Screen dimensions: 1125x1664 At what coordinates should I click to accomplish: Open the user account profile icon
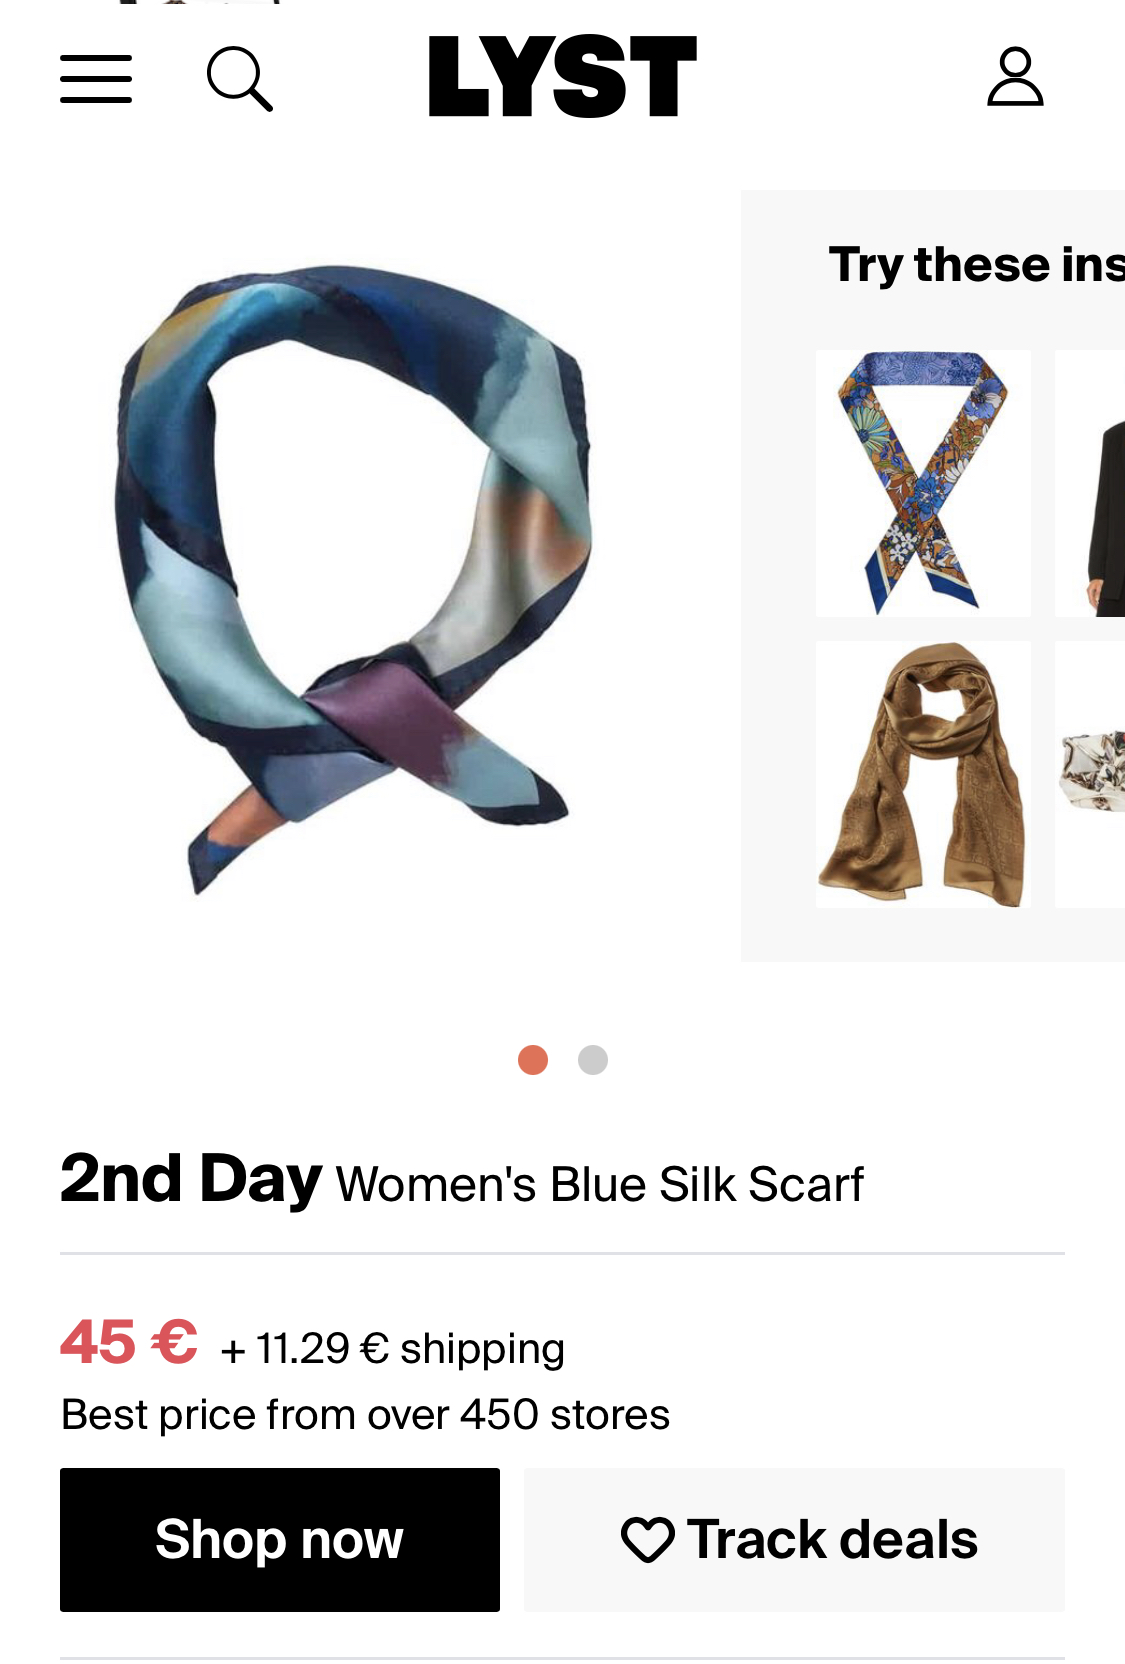[1015, 76]
